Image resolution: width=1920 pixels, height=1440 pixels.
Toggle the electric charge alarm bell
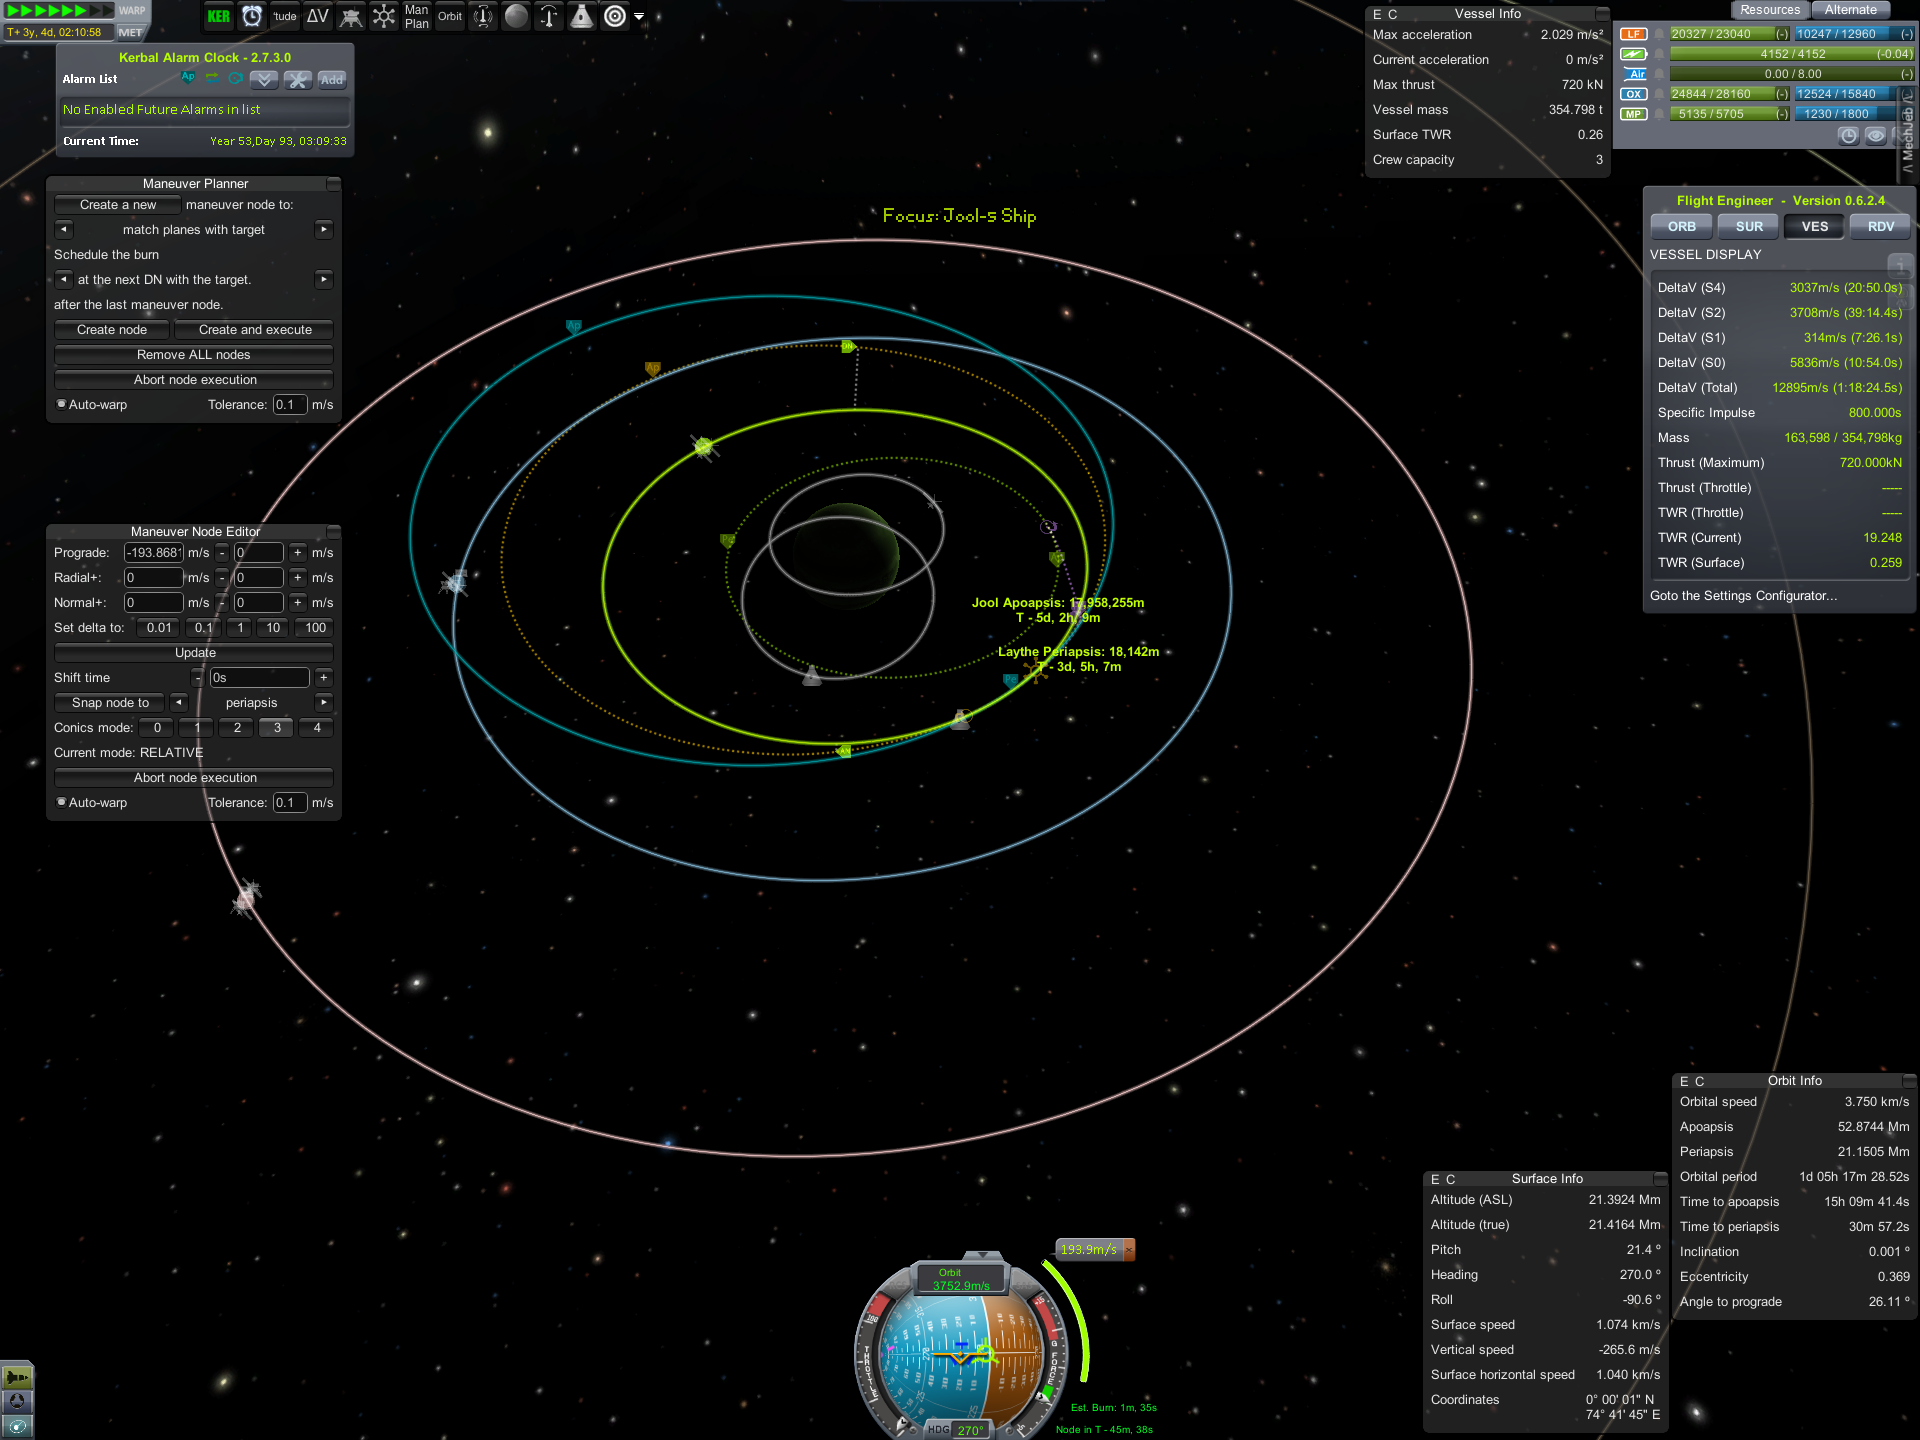[1659, 54]
